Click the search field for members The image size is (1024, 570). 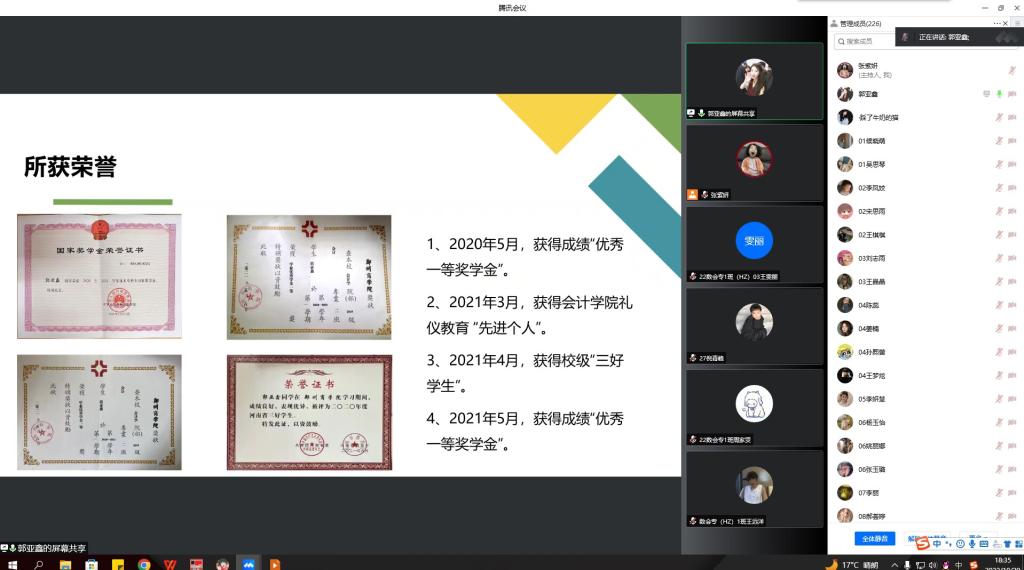click(865, 41)
